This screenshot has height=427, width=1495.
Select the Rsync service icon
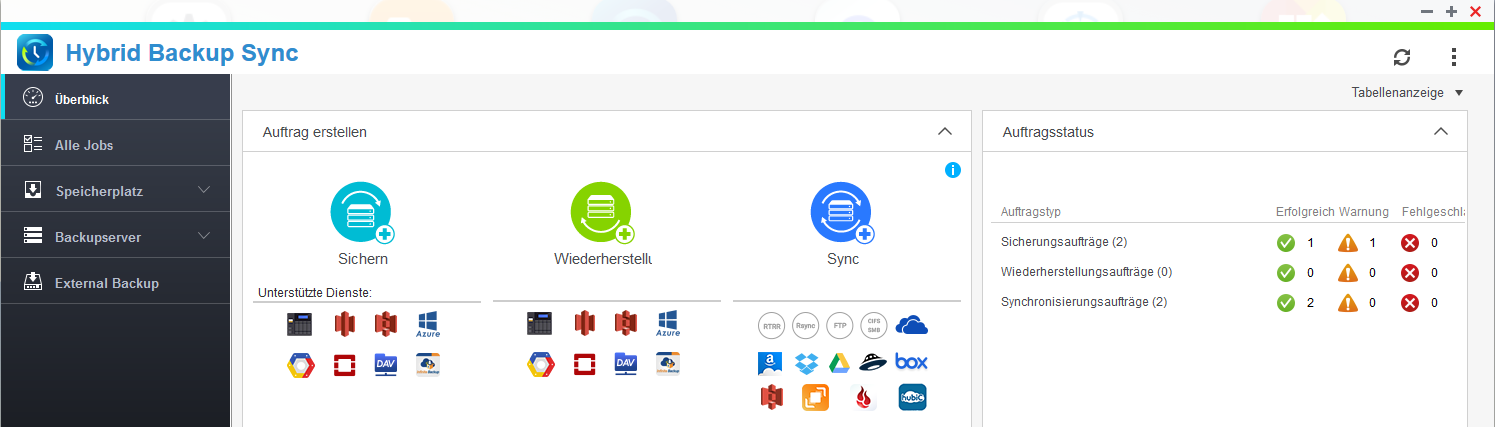click(x=805, y=325)
